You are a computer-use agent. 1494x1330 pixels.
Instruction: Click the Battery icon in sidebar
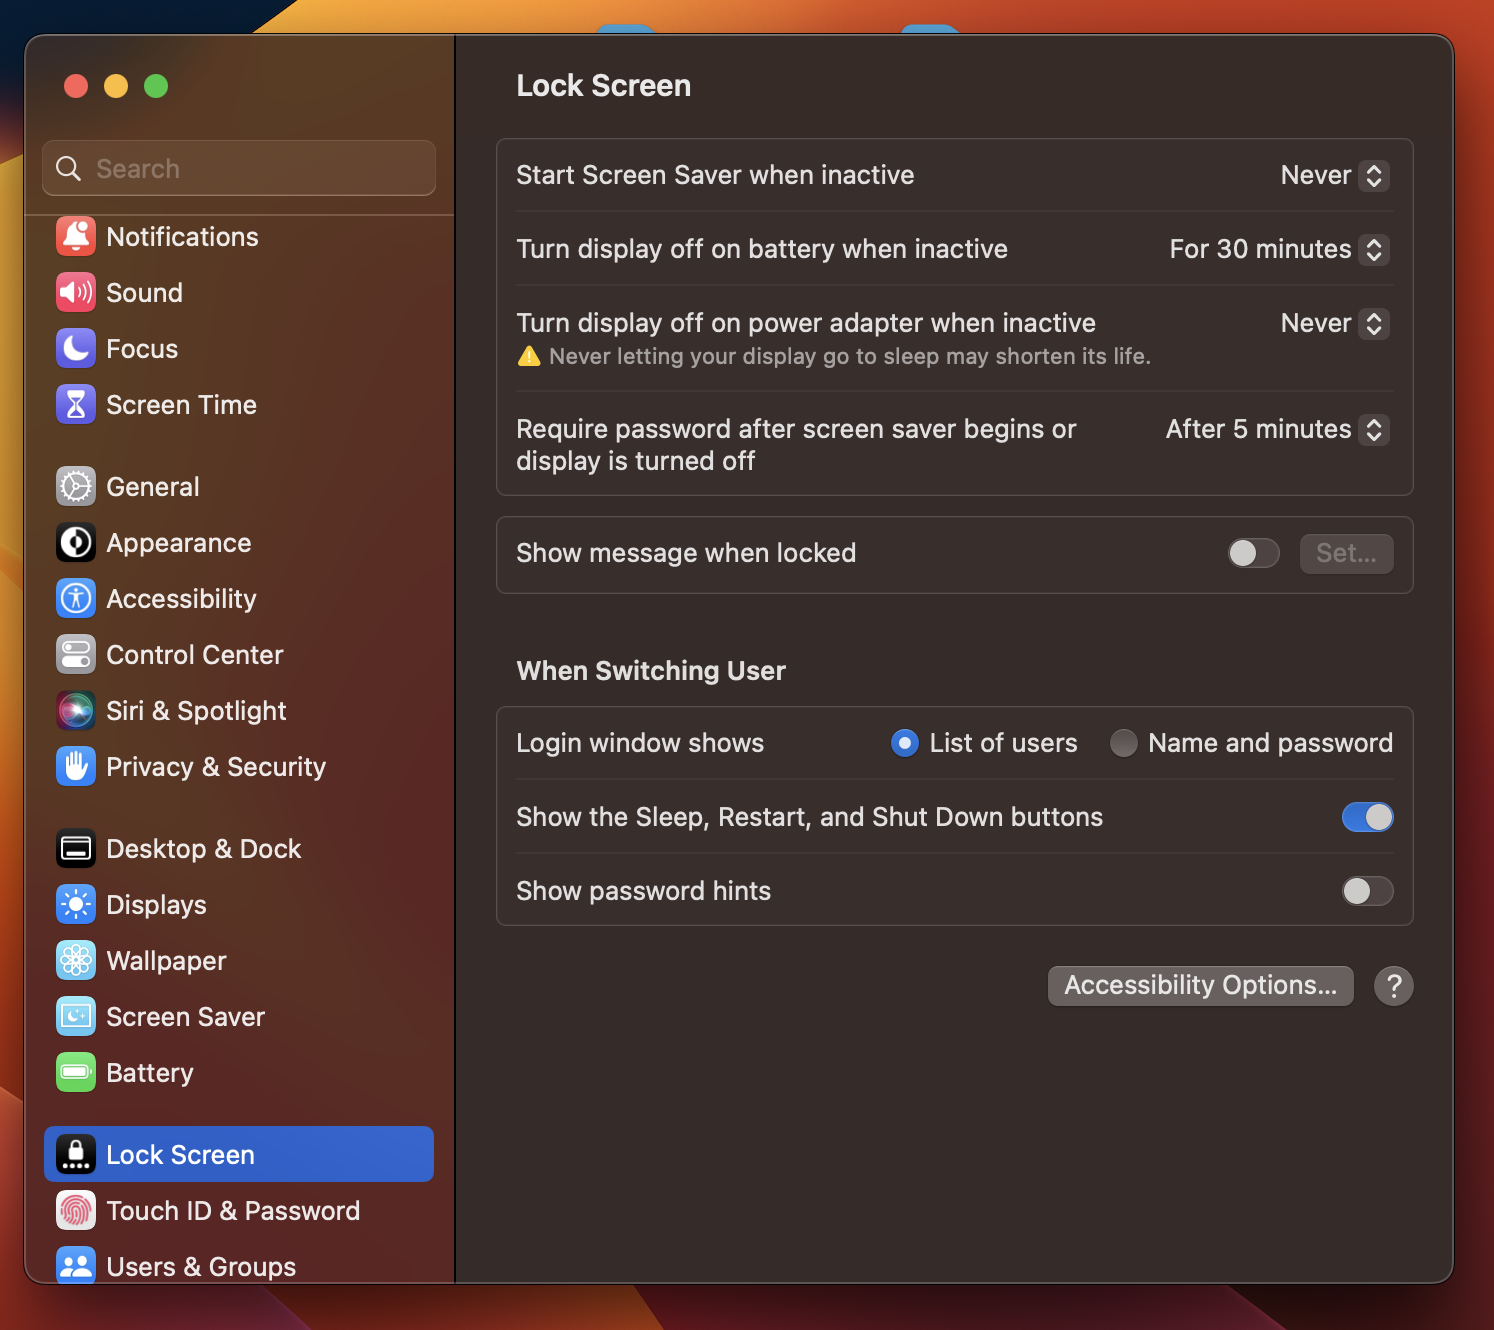click(x=76, y=1073)
